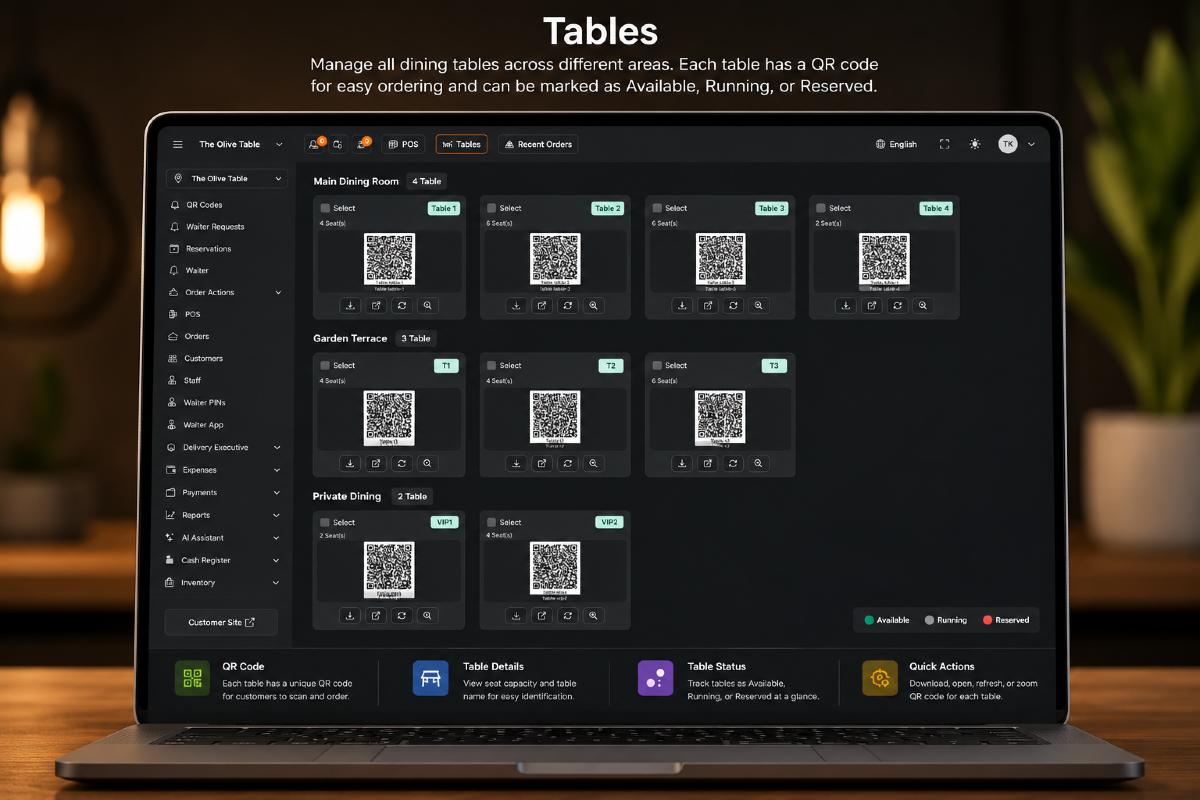Expand the Expenses submenu
Viewport: 1200px width, 800px height.
click(x=277, y=470)
